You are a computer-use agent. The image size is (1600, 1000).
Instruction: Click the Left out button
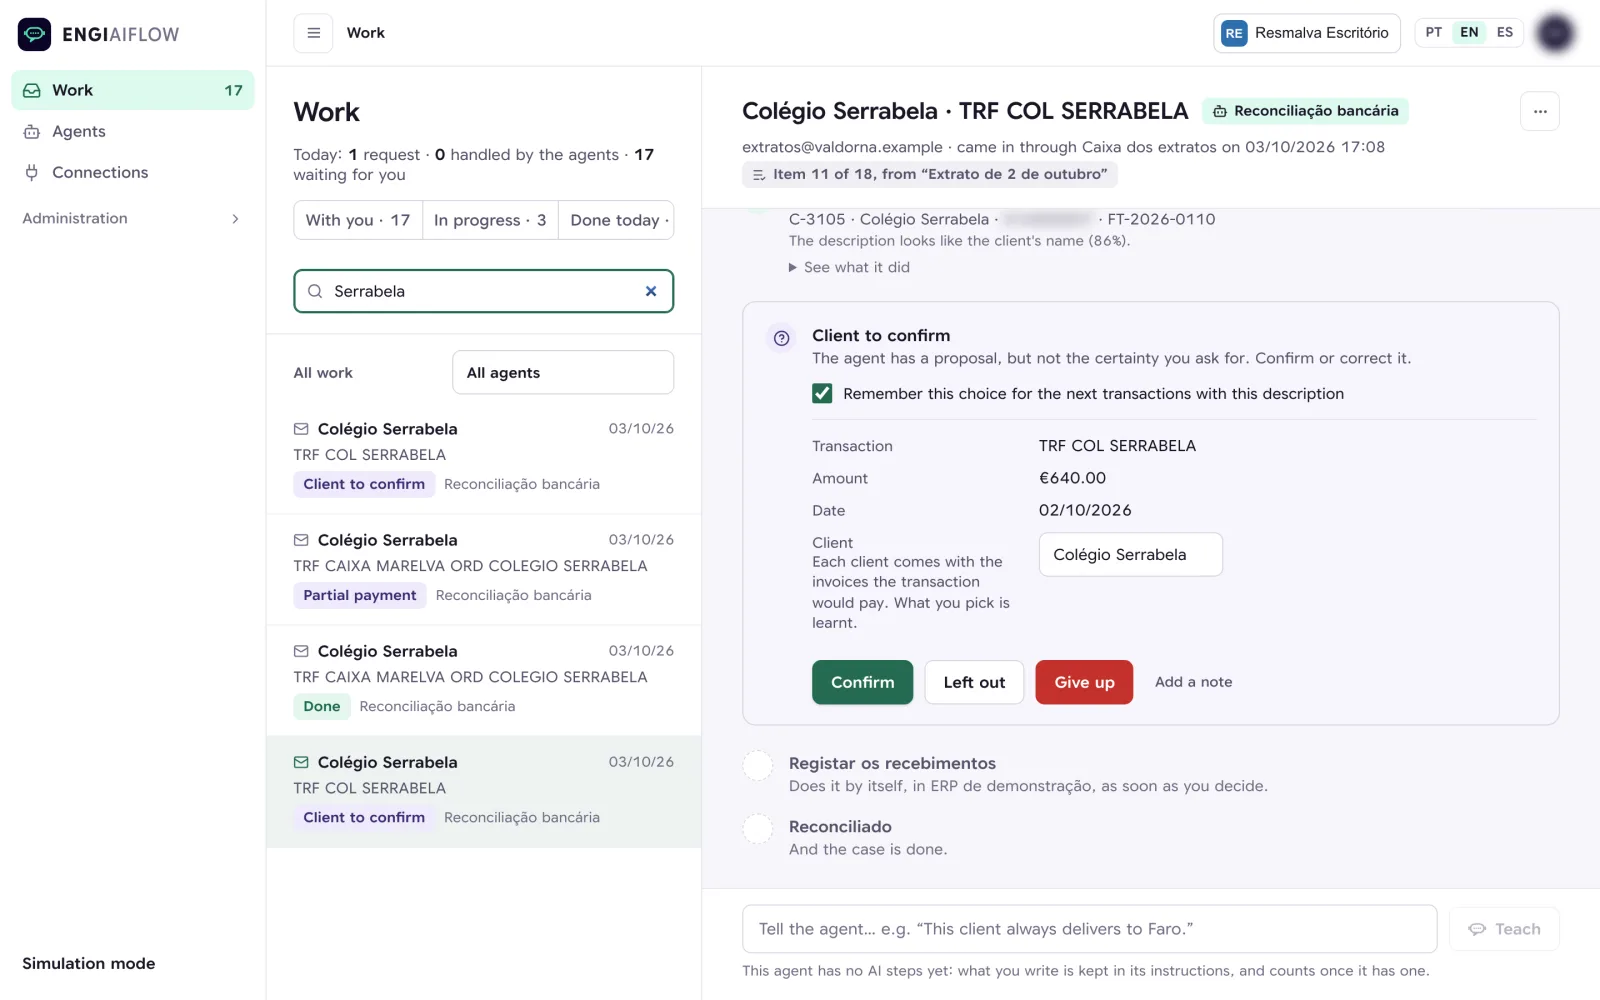[x=974, y=682]
